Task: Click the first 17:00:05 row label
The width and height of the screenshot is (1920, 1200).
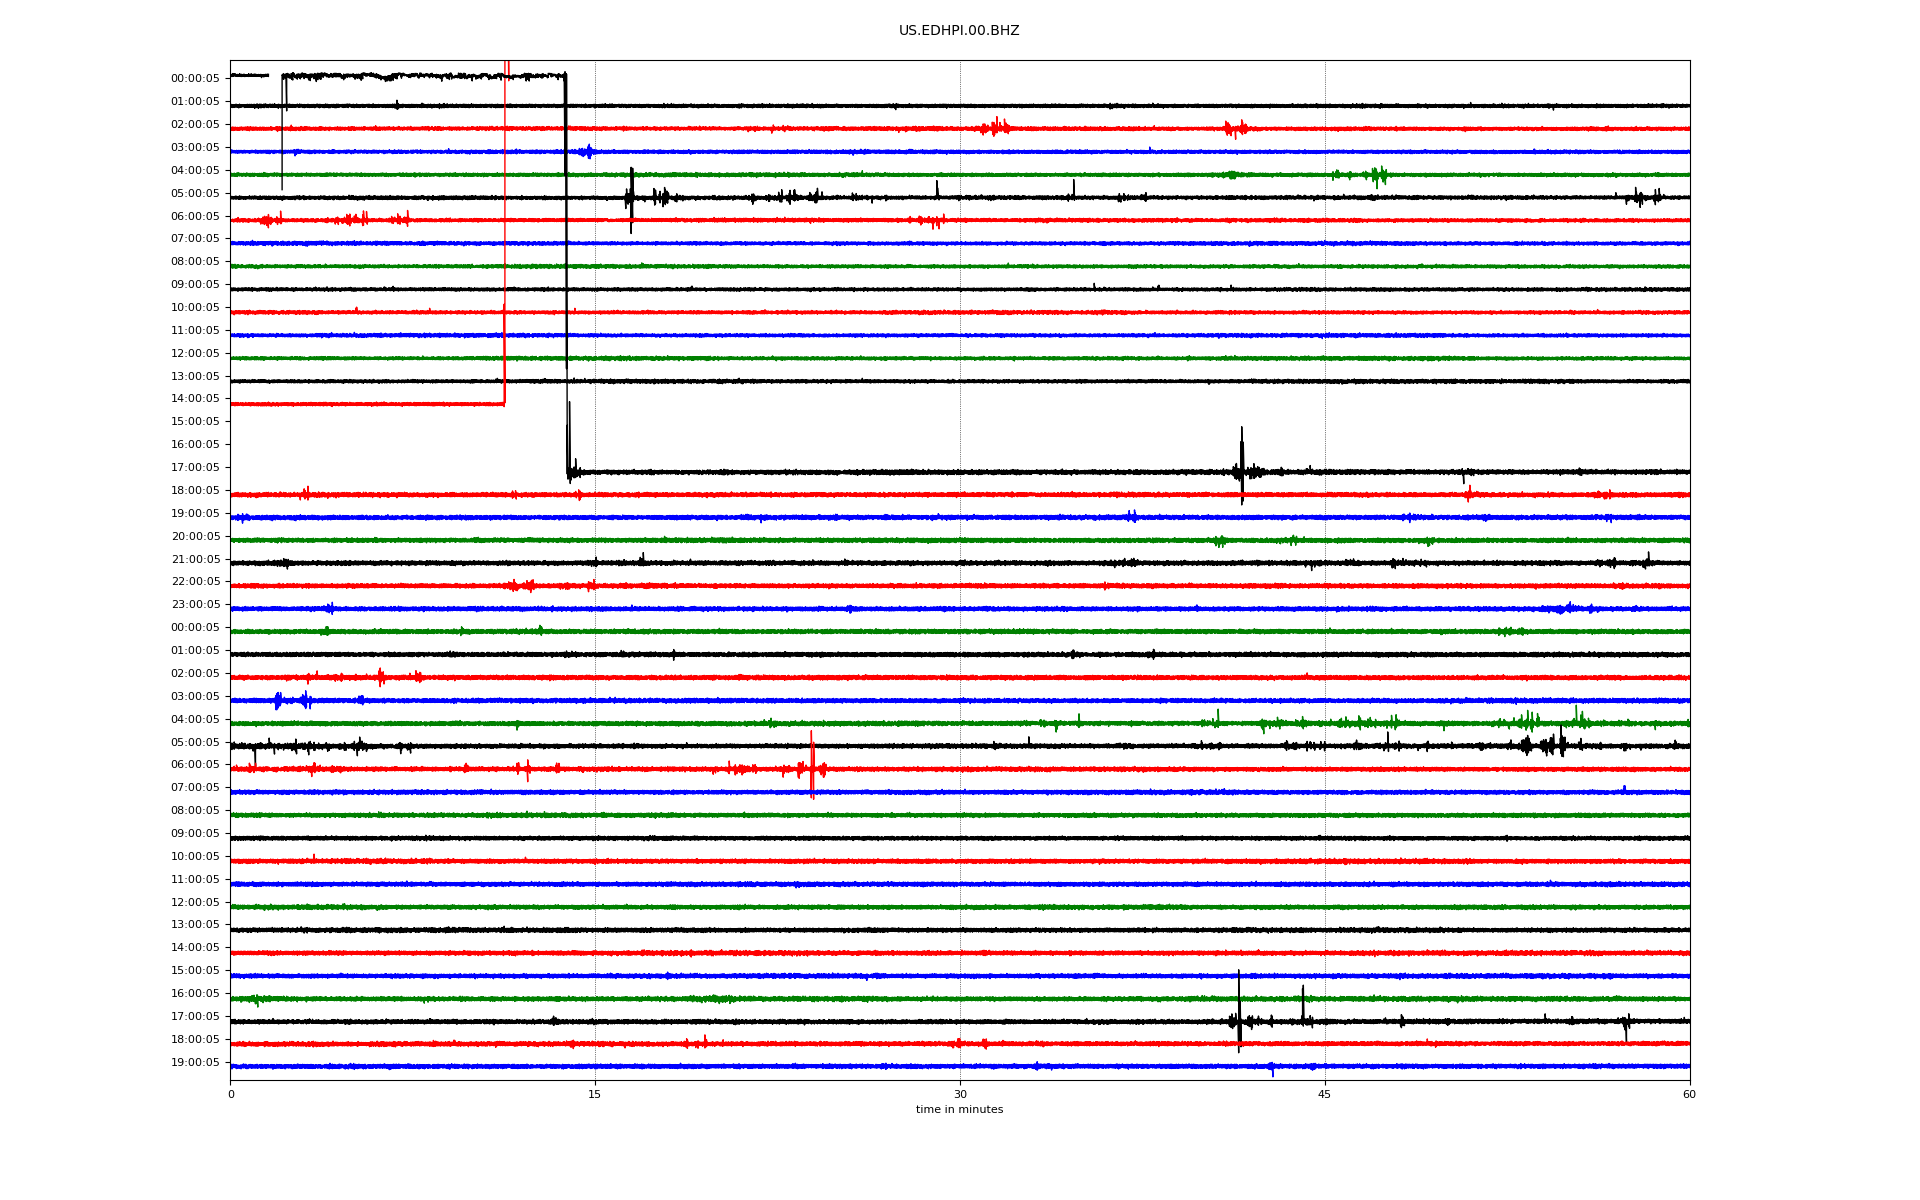Action: (195, 468)
